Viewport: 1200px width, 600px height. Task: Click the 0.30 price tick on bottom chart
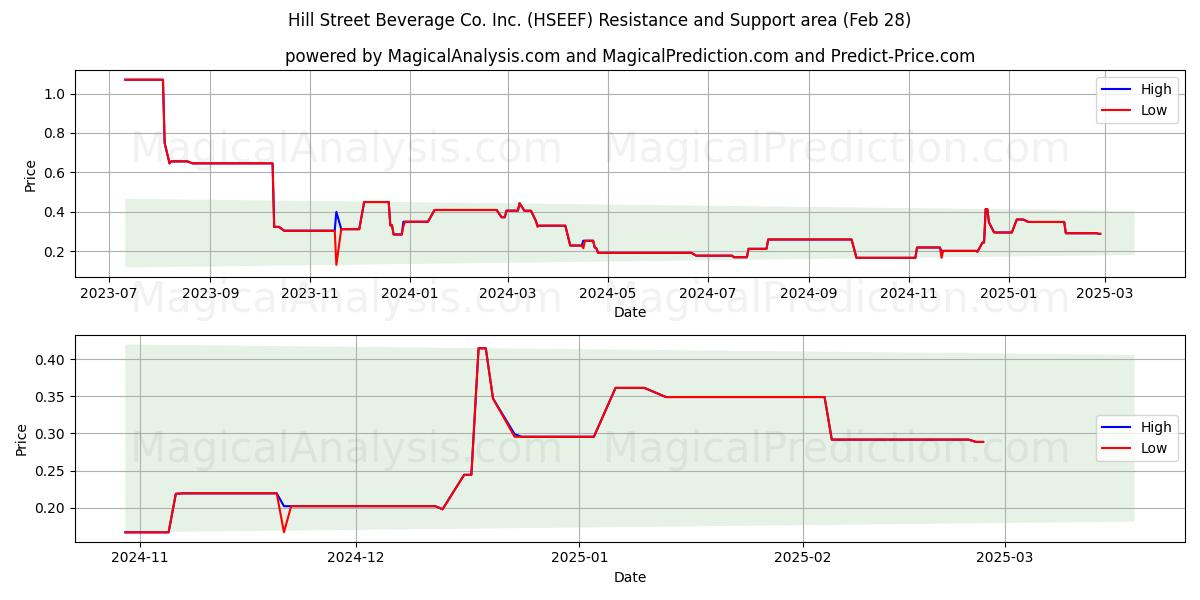pyautogui.click(x=52, y=434)
